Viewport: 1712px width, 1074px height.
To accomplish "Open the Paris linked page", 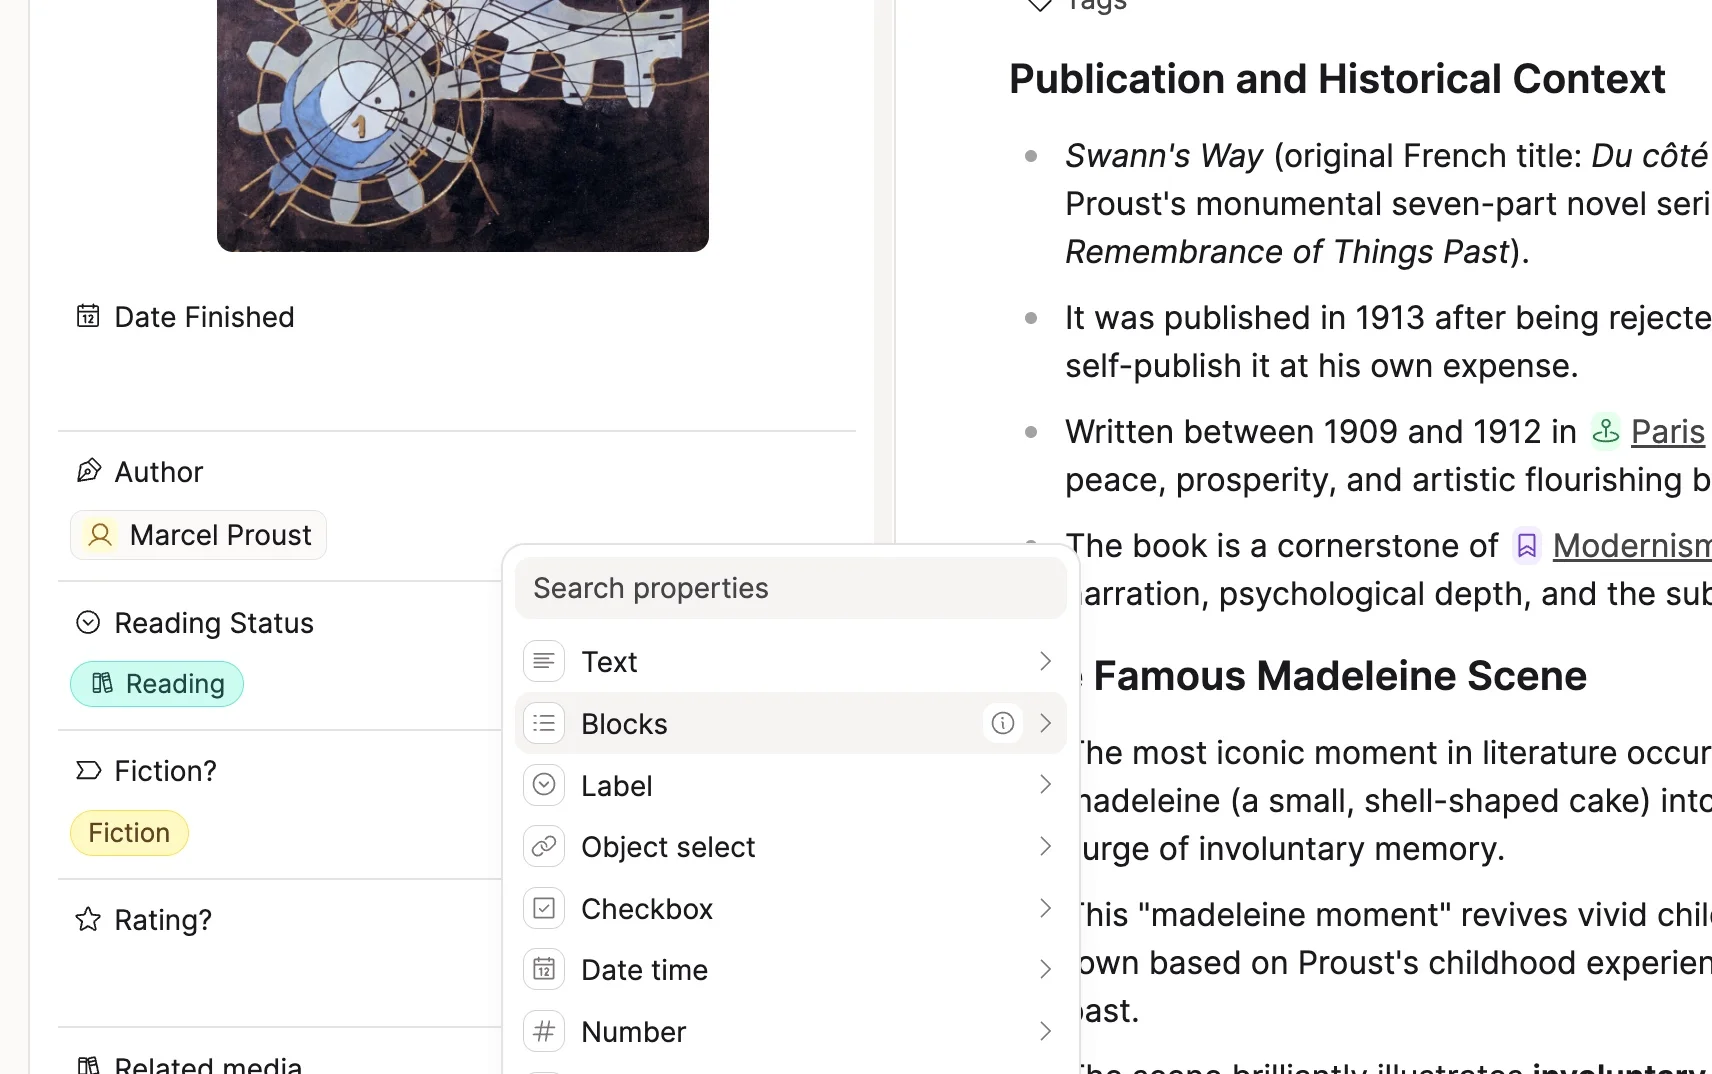I will 1667,431.
